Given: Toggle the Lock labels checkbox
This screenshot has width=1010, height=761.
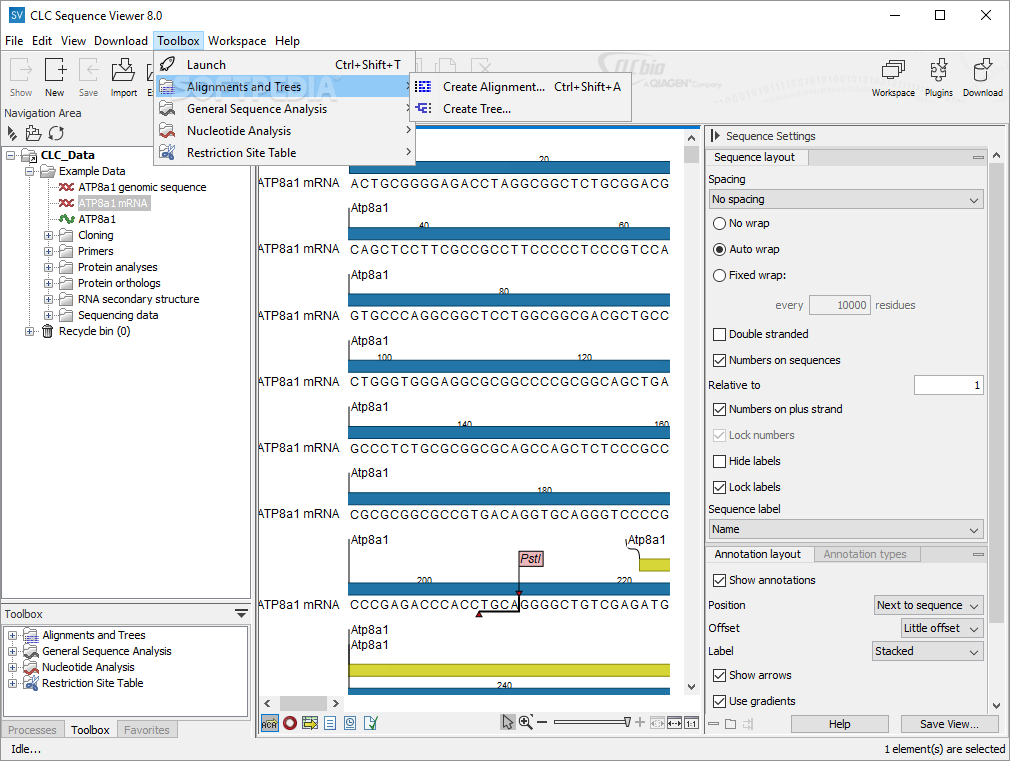Looking at the screenshot, I should click(719, 487).
